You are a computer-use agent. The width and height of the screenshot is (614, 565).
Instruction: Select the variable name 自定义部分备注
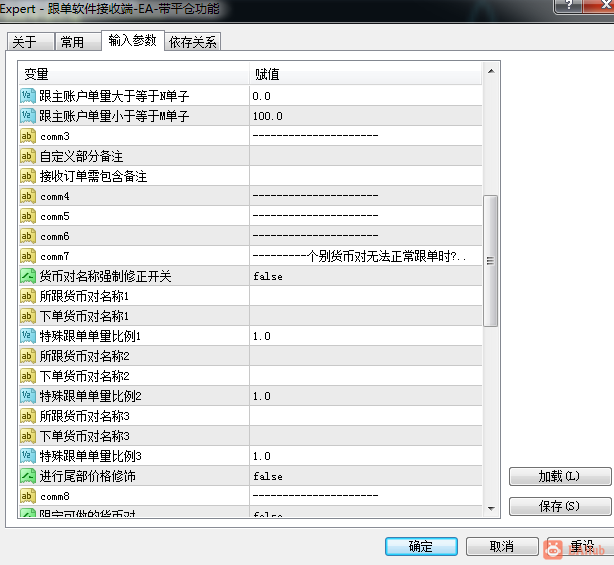tap(81, 156)
